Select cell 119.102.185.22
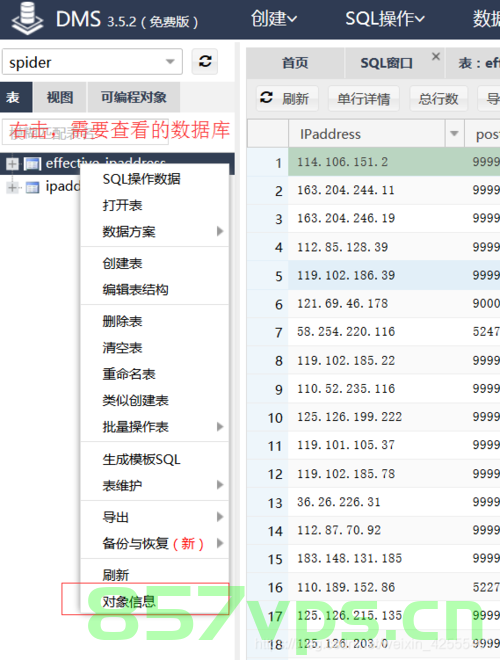Viewport: 500px width, 660px height. (x=376, y=361)
